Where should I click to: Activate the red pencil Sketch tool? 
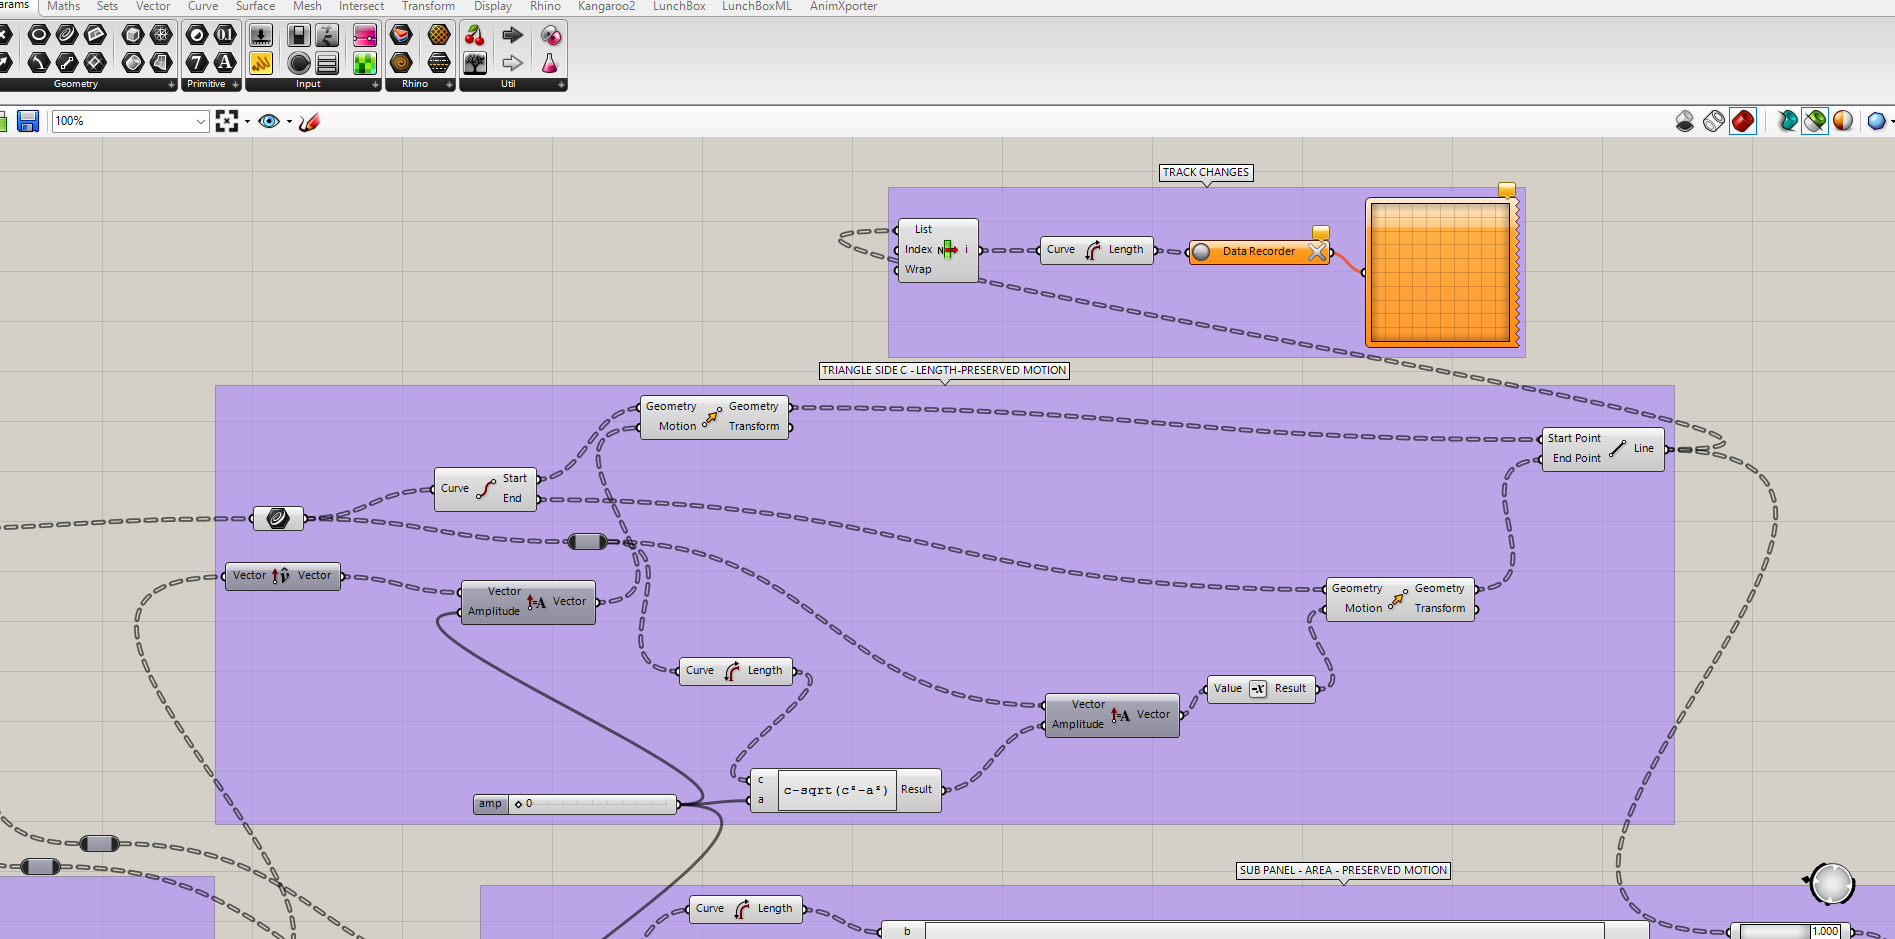click(x=310, y=121)
